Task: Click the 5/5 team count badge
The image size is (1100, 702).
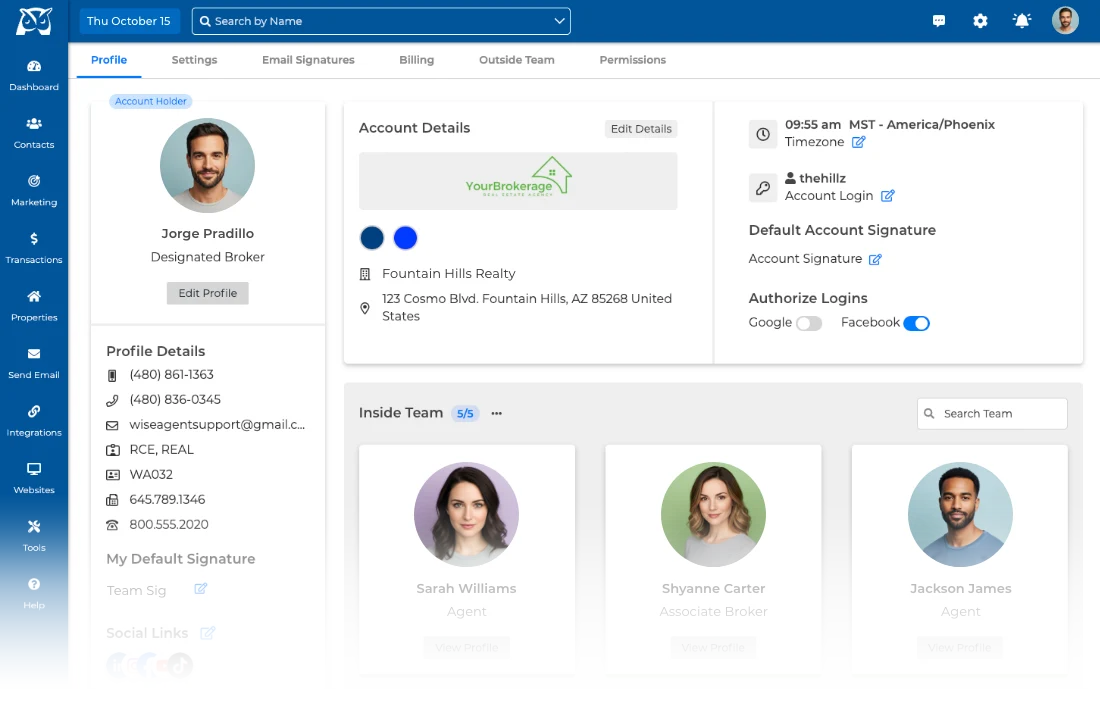Action: pos(465,414)
